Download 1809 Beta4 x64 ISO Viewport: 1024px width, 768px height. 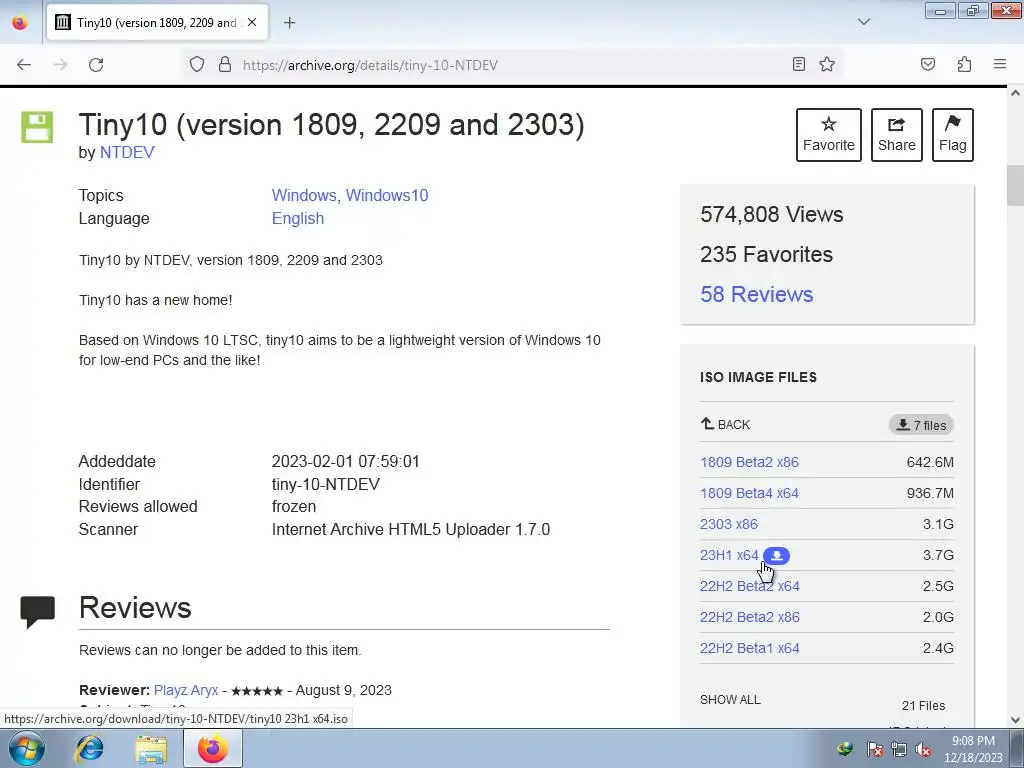point(749,493)
